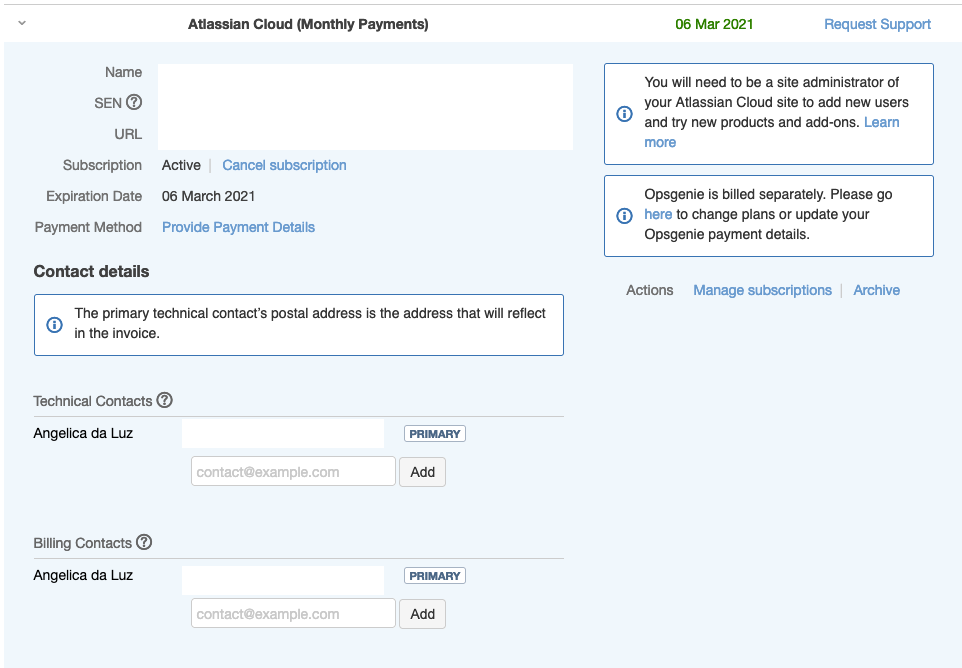Focus the billing contact email field

click(x=293, y=613)
